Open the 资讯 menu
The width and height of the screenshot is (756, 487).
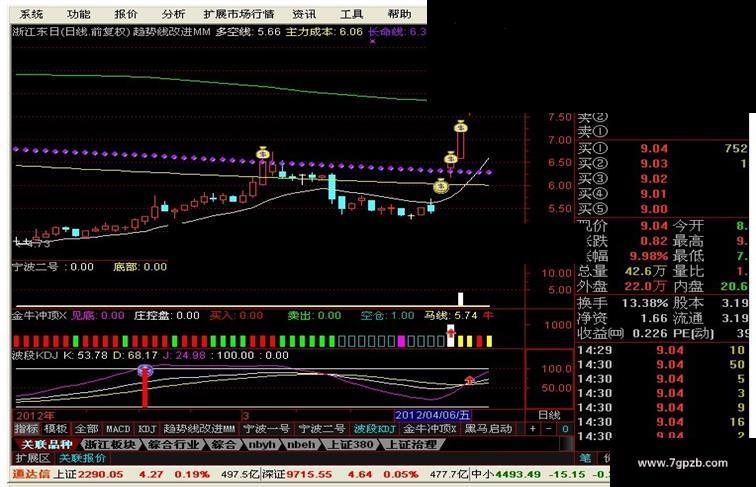click(304, 14)
